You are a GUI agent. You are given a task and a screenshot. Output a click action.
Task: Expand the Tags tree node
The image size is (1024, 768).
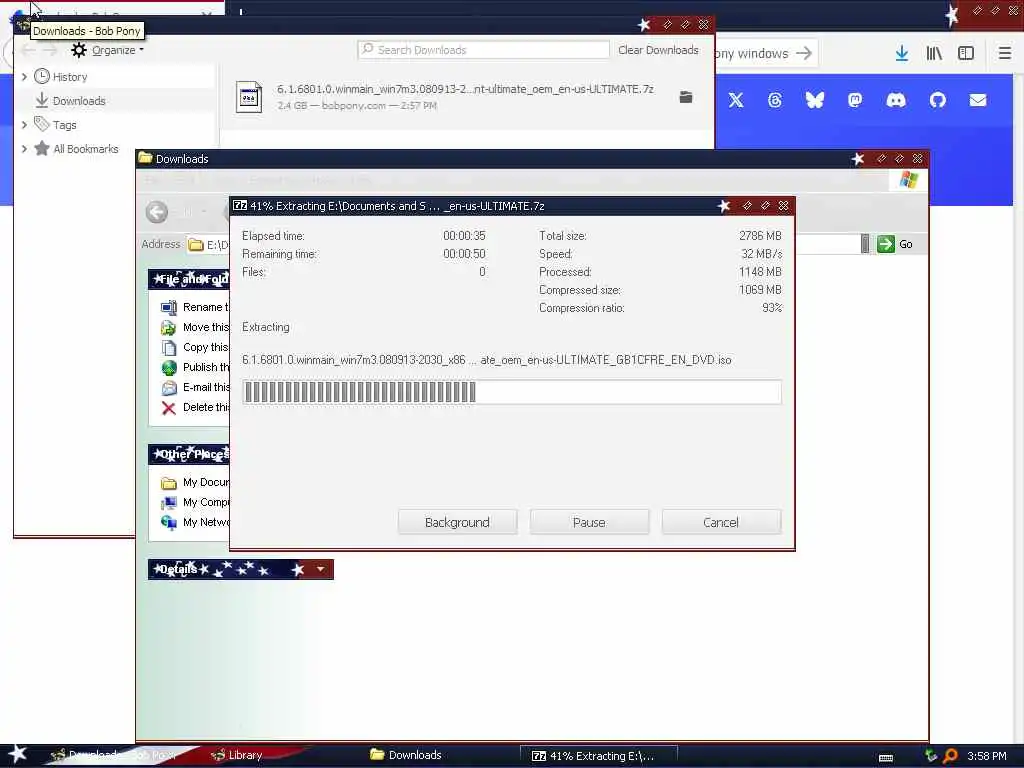[24, 125]
